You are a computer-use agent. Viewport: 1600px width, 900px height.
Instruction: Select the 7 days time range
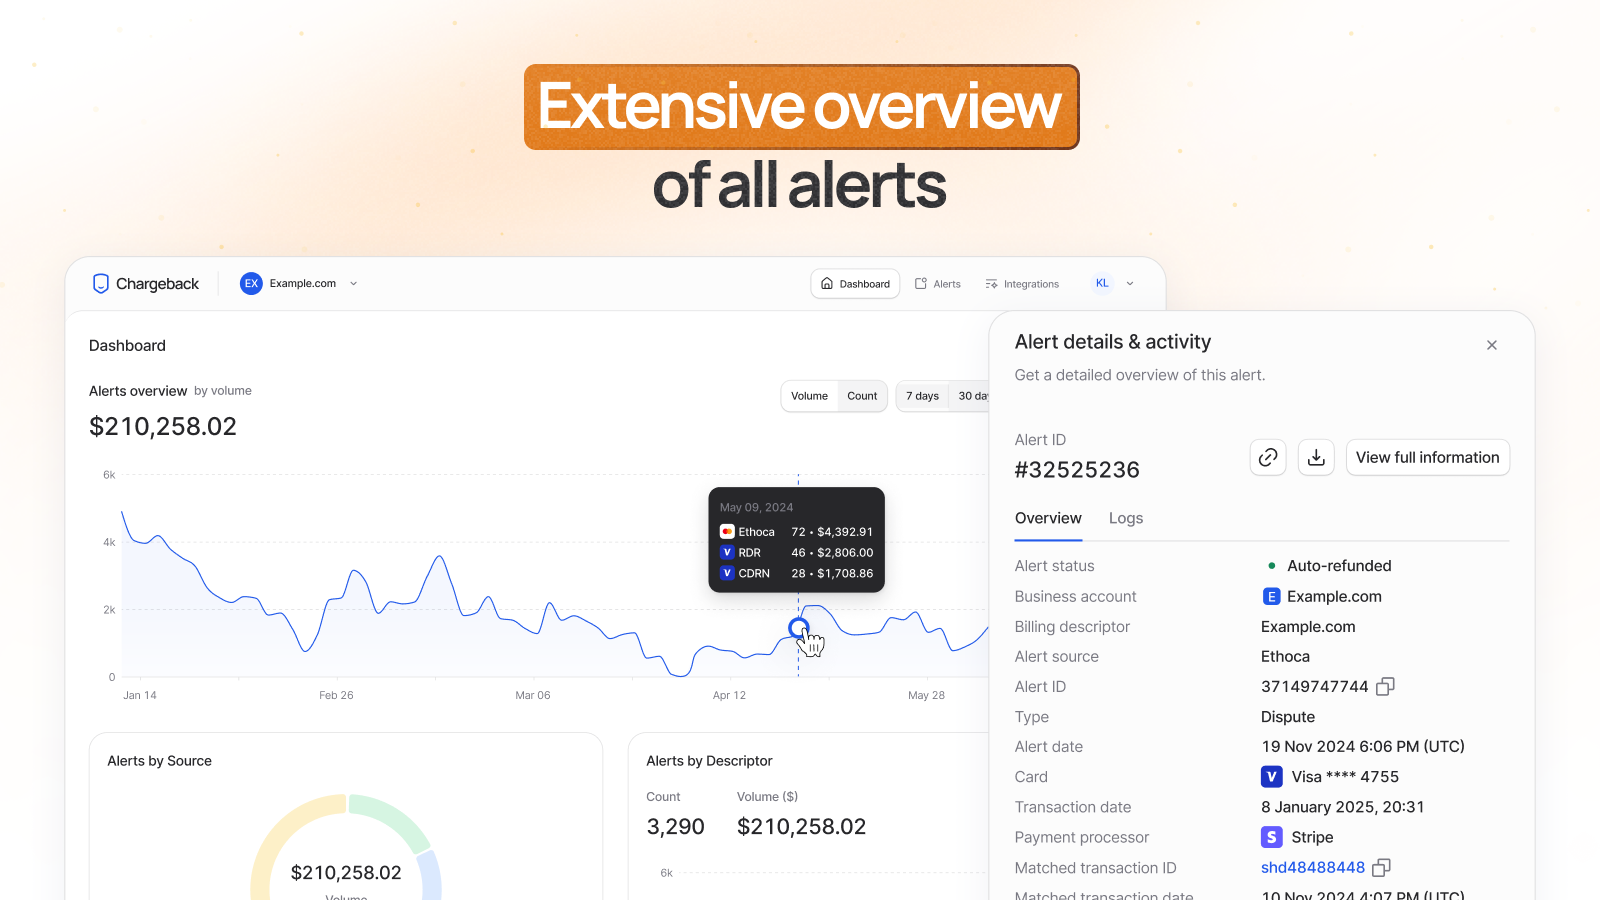tap(922, 396)
